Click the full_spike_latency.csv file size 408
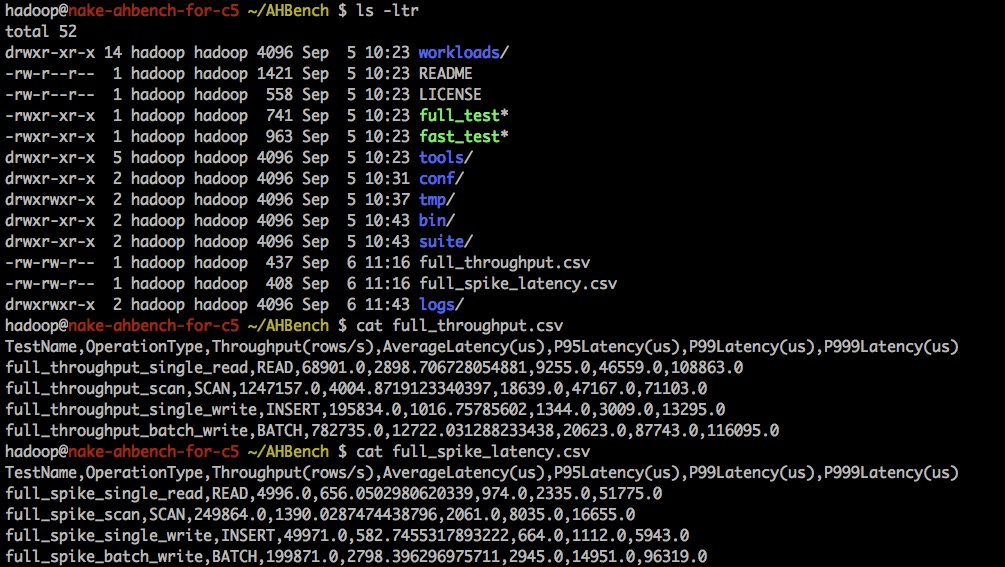 (279, 284)
